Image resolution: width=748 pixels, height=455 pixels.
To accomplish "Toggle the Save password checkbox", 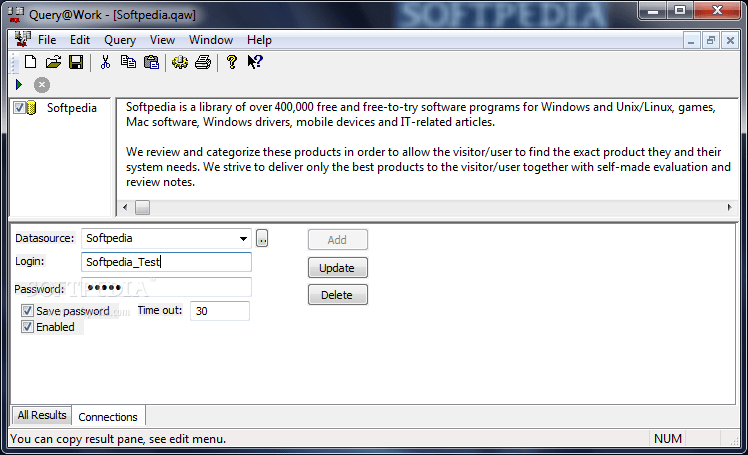I will pos(27,311).
